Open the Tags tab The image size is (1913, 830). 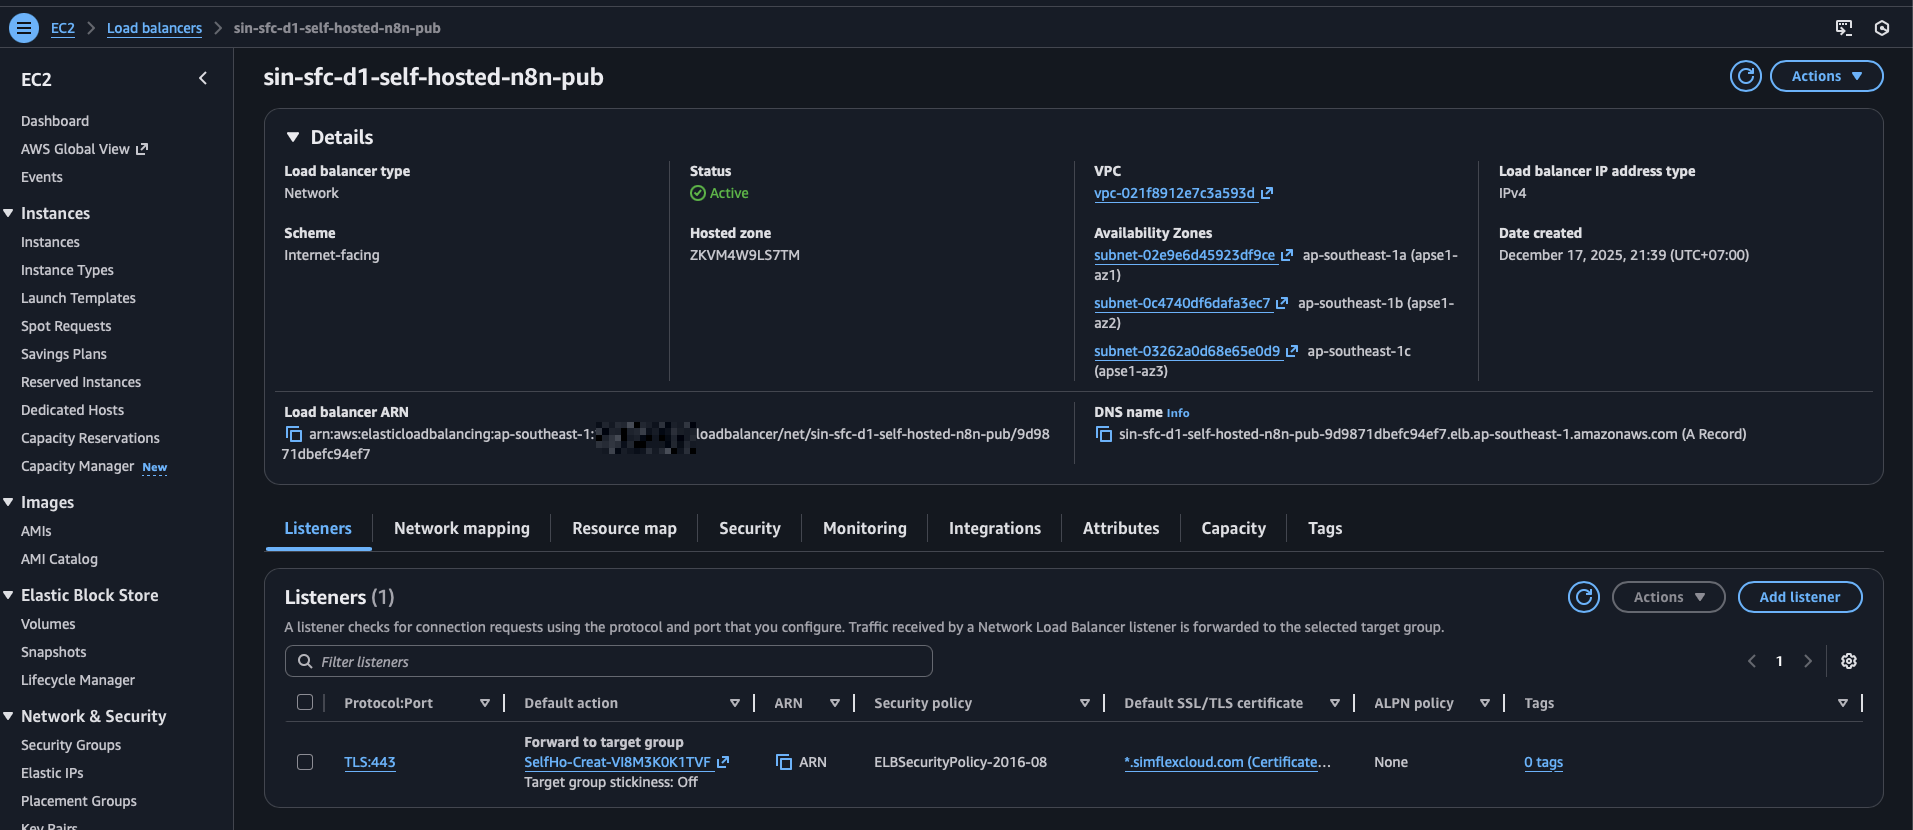1325,528
